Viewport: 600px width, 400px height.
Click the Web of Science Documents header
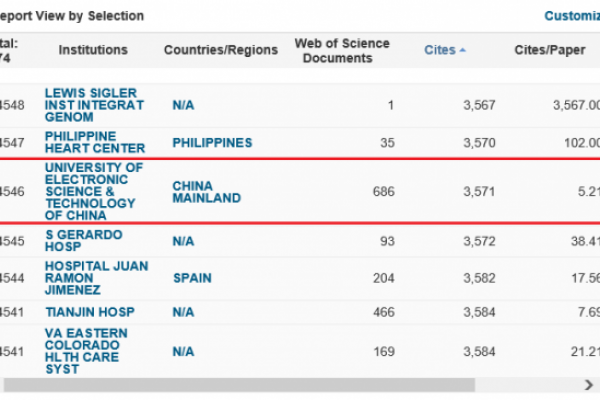pos(342,51)
